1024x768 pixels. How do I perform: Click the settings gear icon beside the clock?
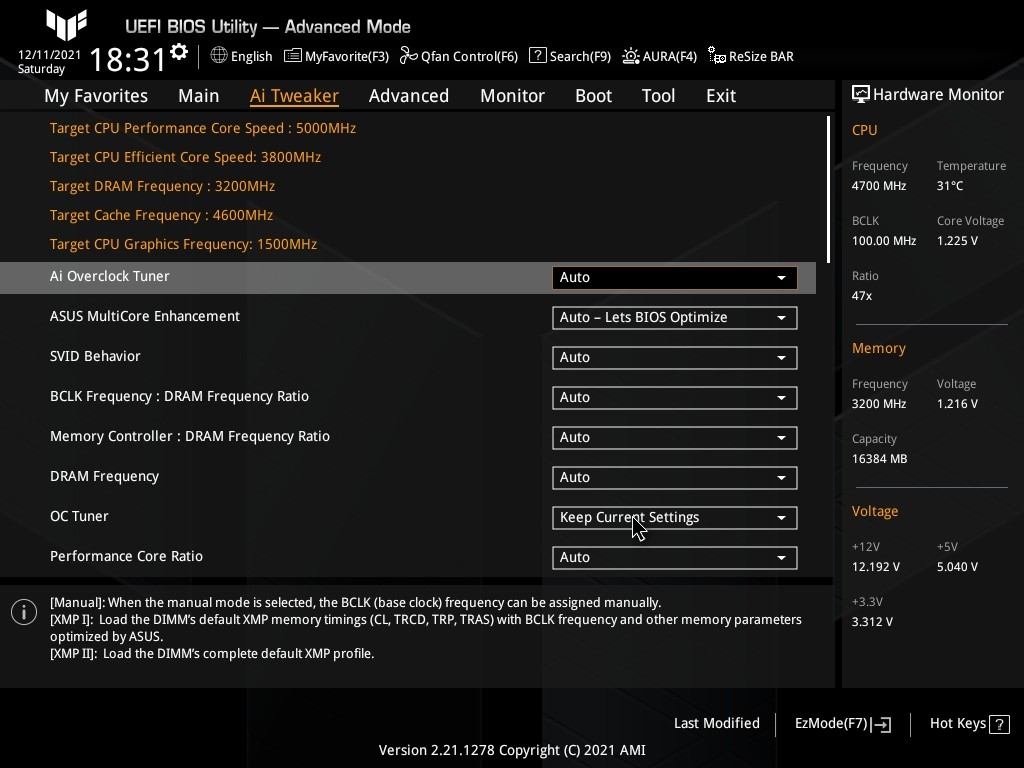click(179, 52)
